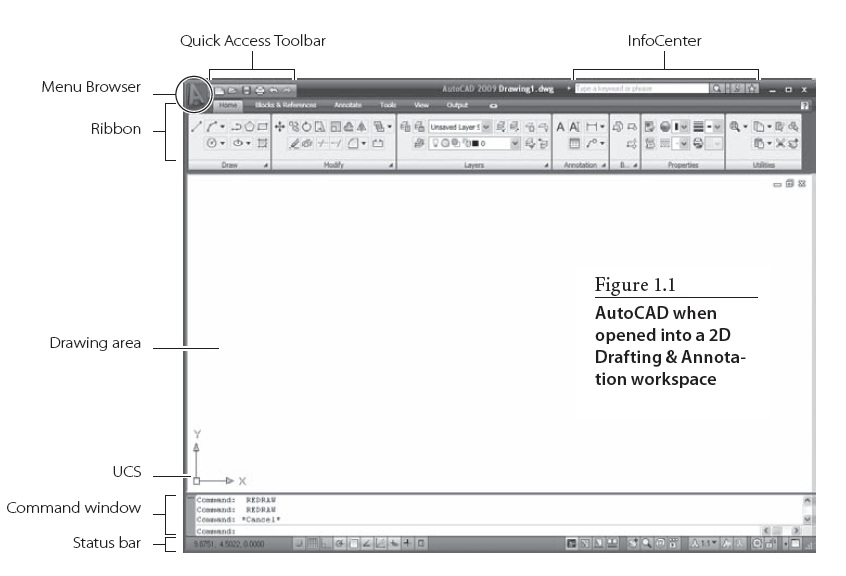Click the Print icon in Quick Access Toolbar

[259, 90]
